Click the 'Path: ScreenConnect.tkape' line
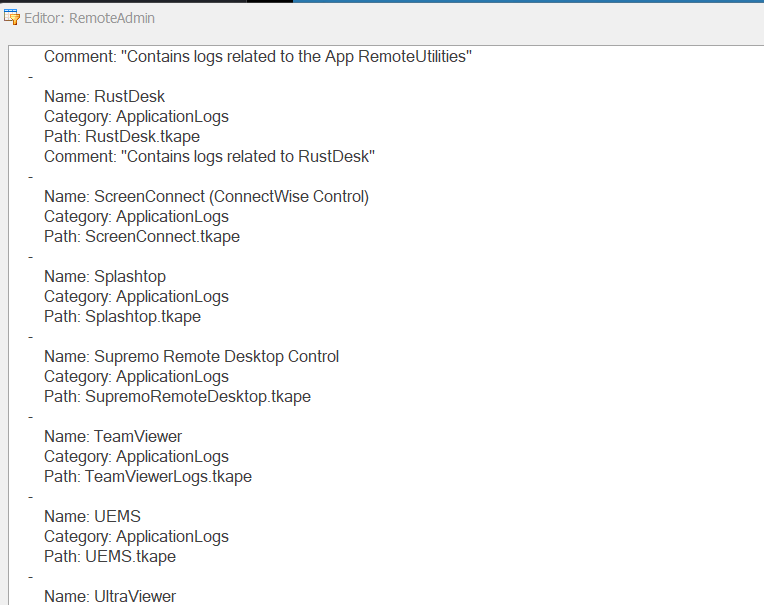Screen dimensions: 764x605 coord(142,236)
